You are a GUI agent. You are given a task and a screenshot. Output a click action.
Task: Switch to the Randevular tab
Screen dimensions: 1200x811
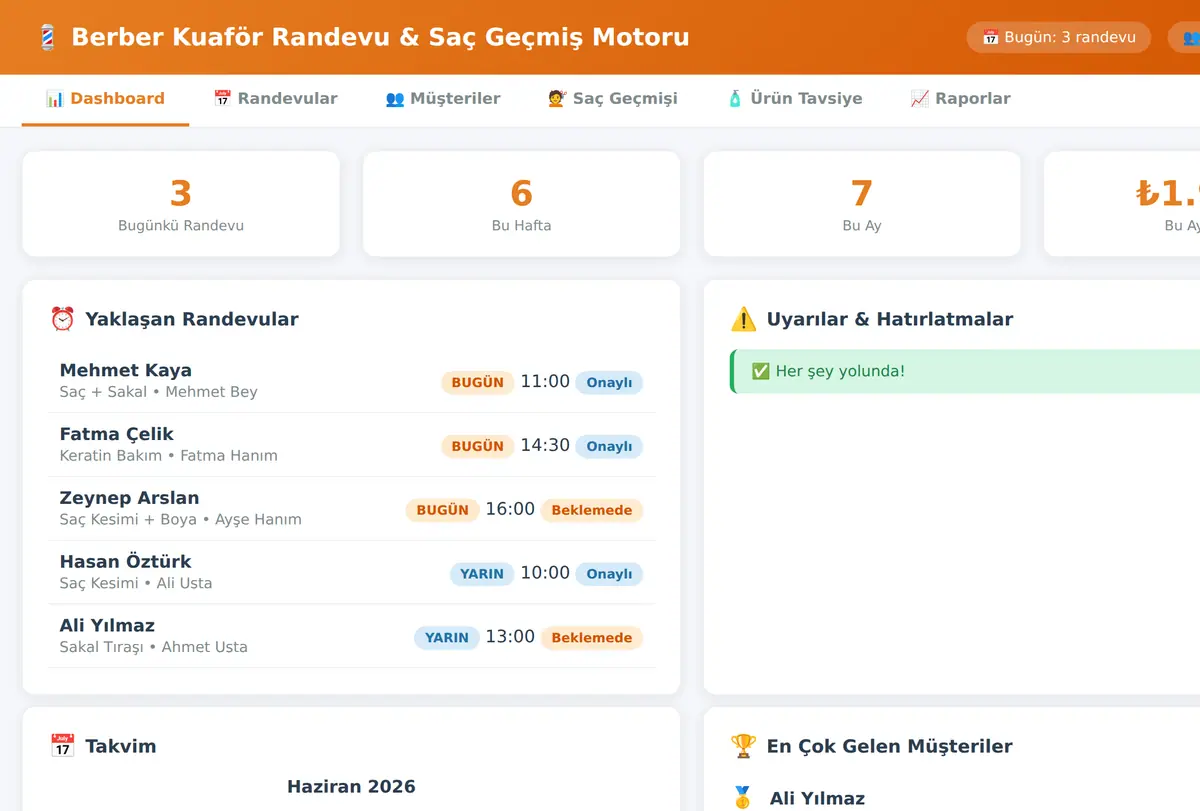[x=275, y=98]
